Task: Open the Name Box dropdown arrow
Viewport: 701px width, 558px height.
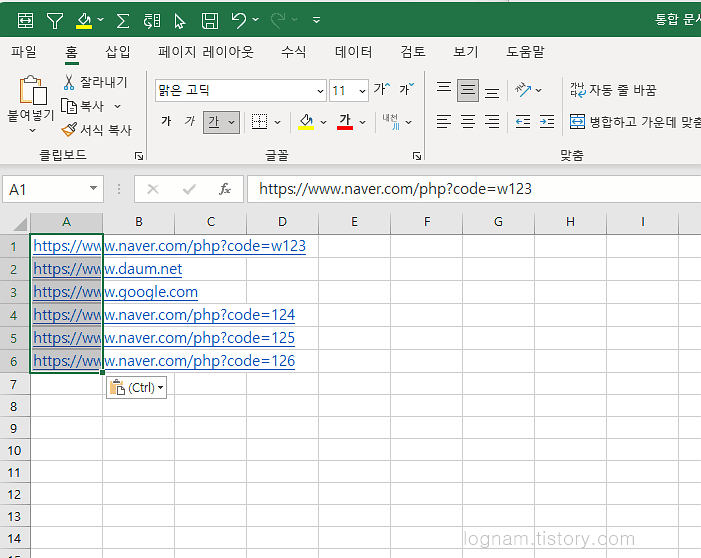Action: (93, 189)
